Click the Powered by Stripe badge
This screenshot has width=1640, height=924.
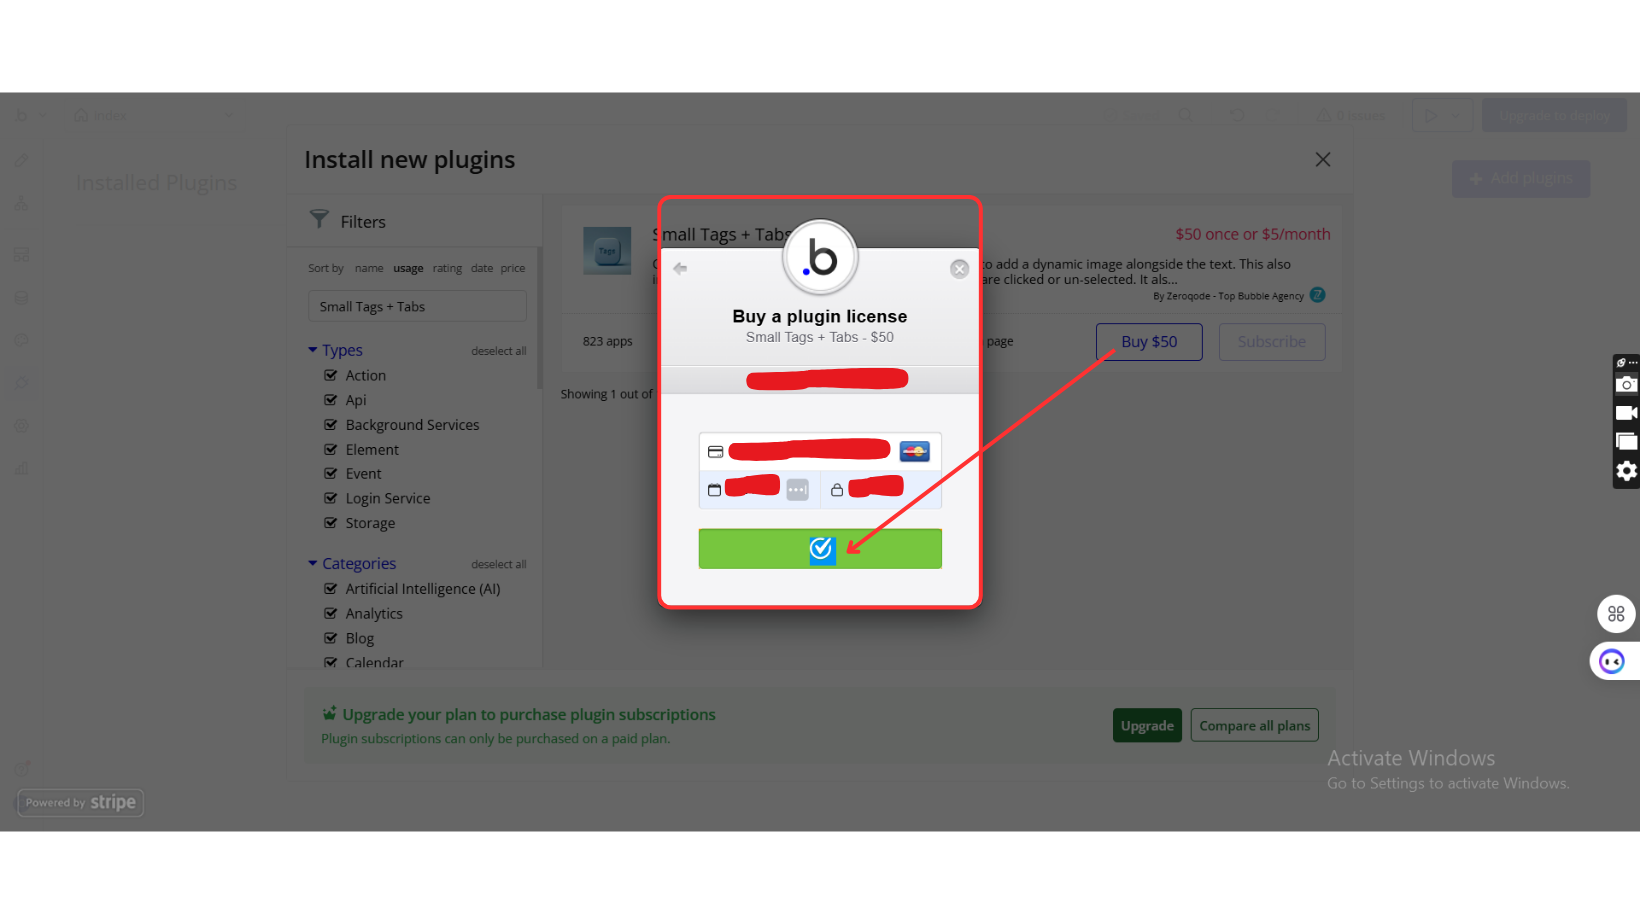tap(81, 802)
